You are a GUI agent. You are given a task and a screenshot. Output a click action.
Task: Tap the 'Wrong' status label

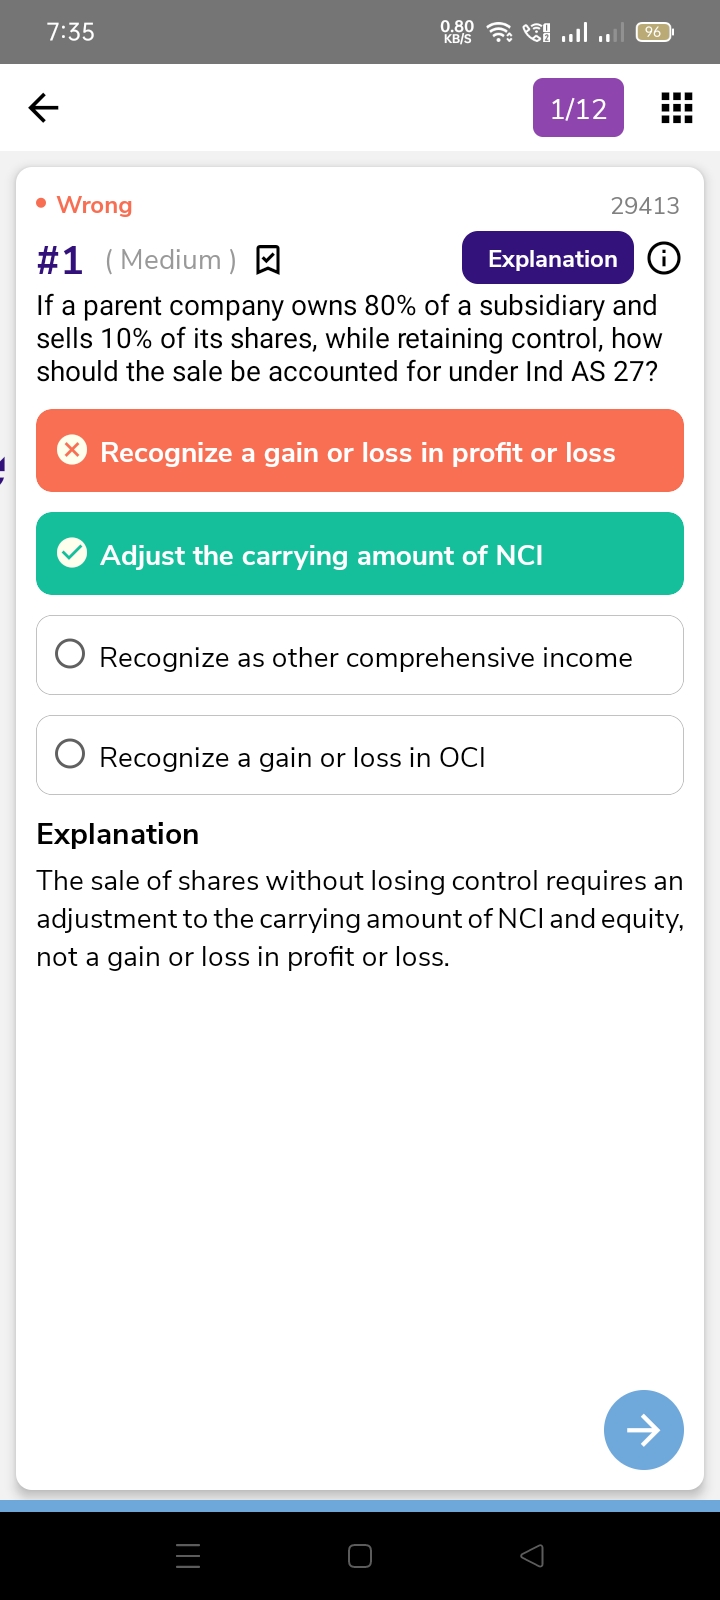94,205
